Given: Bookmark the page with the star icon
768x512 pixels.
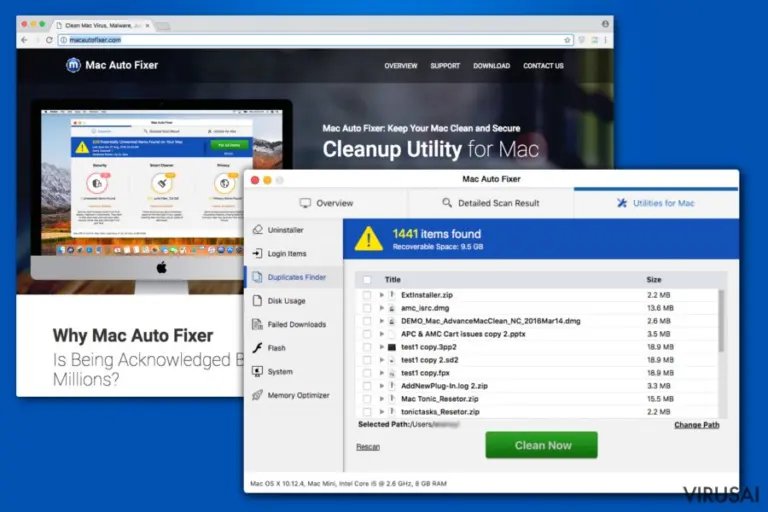Looking at the screenshot, I should click(x=567, y=40).
